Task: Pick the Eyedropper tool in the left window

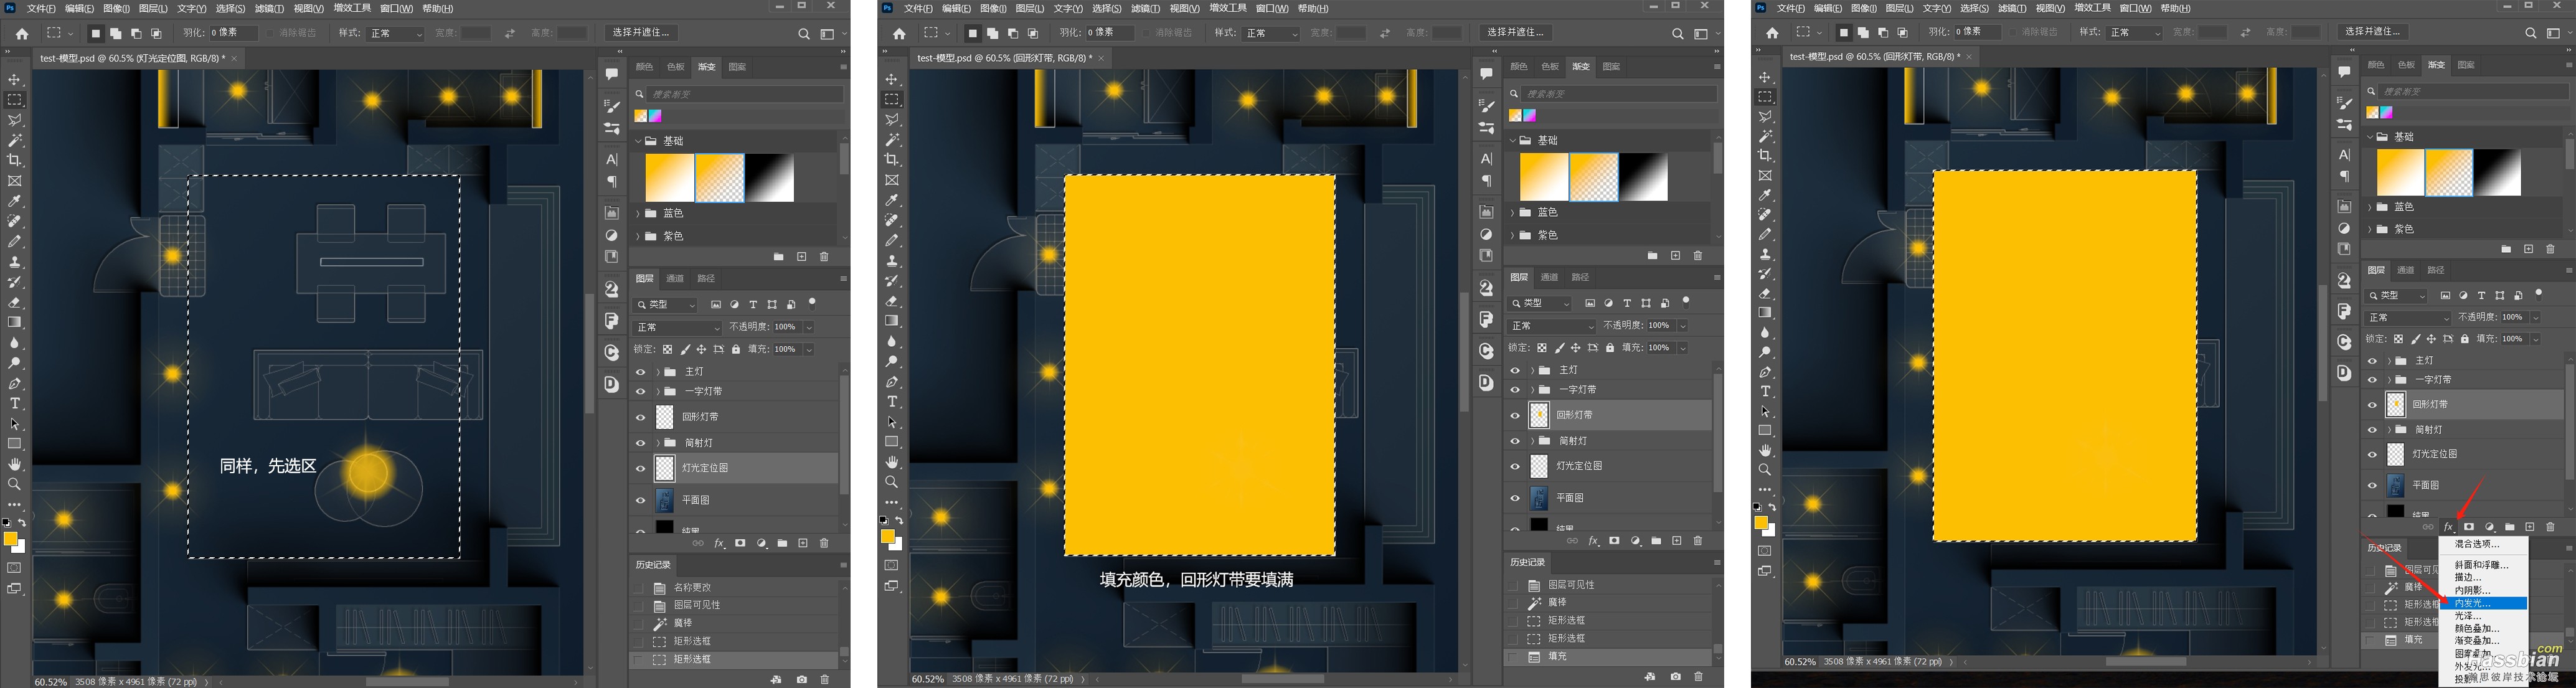Action: 15,201
